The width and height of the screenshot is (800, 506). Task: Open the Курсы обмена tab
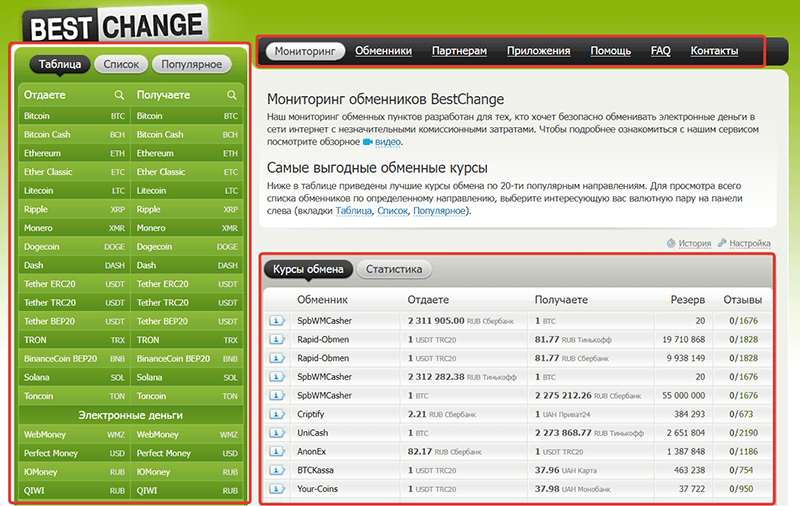pyautogui.click(x=308, y=269)
